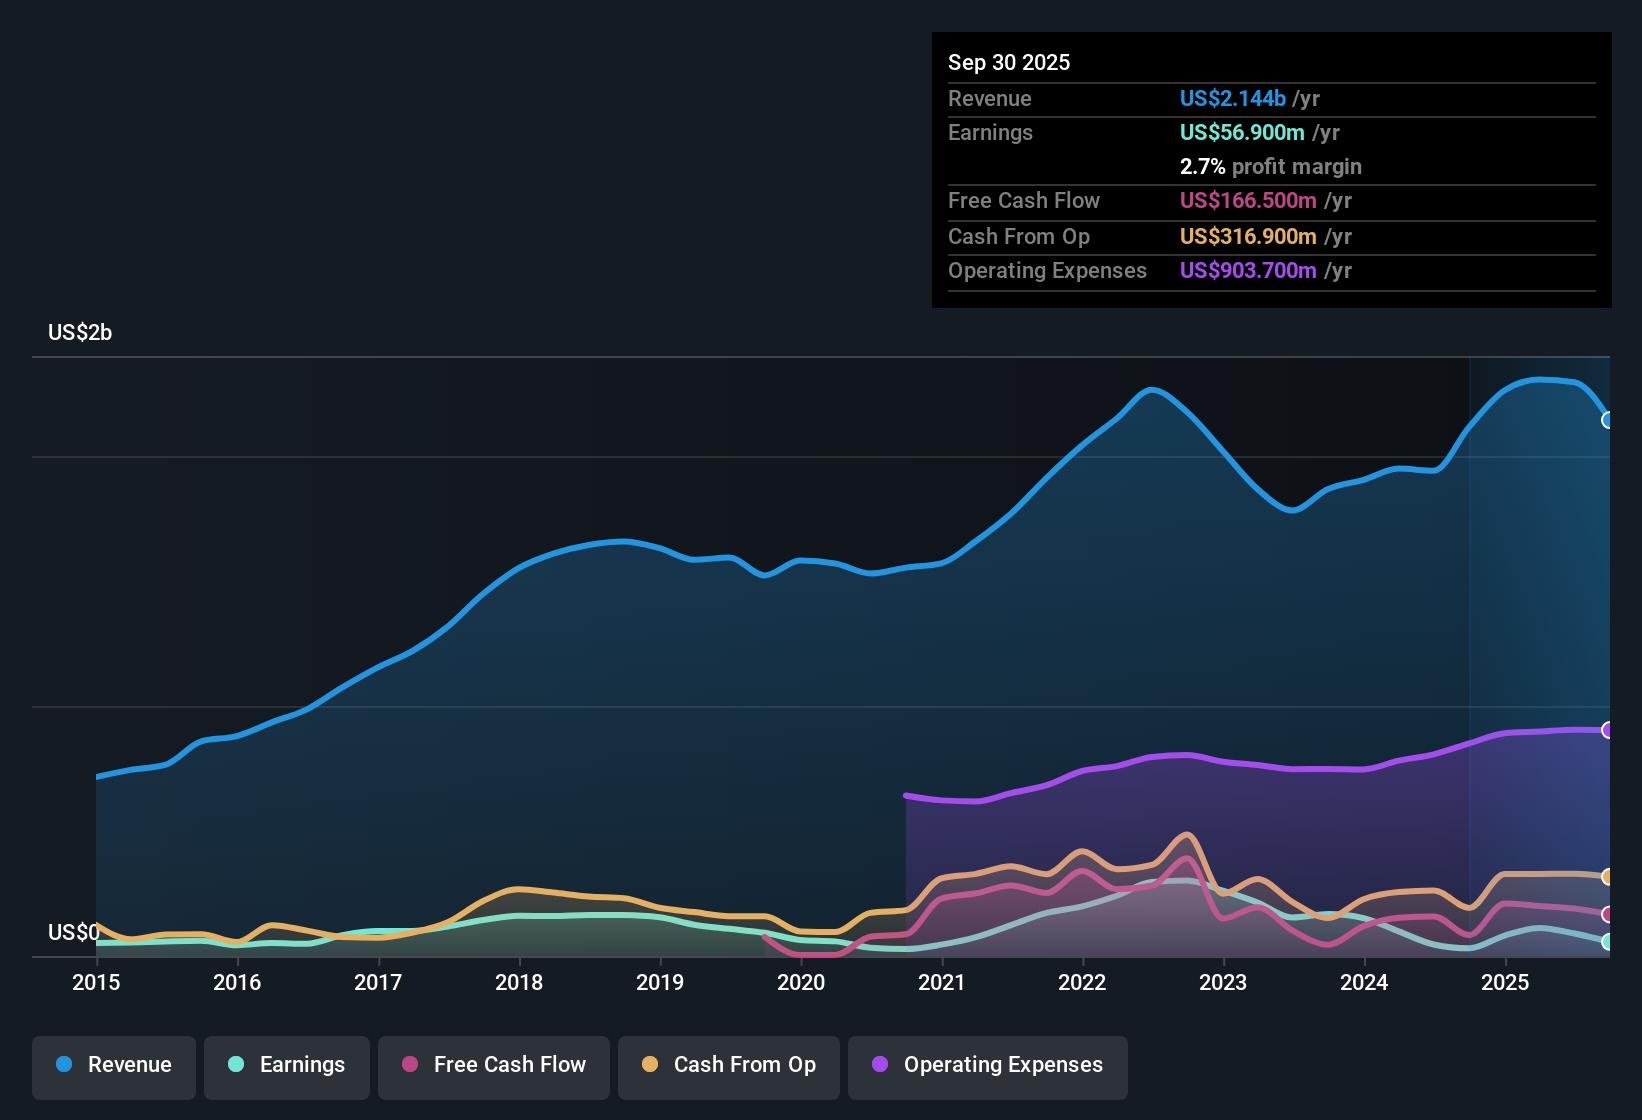Image resolution: width=1642 pixels, height=1120 pixels.
Task: Click the blue Revenue legend dot
Action: click(63, 1065)
